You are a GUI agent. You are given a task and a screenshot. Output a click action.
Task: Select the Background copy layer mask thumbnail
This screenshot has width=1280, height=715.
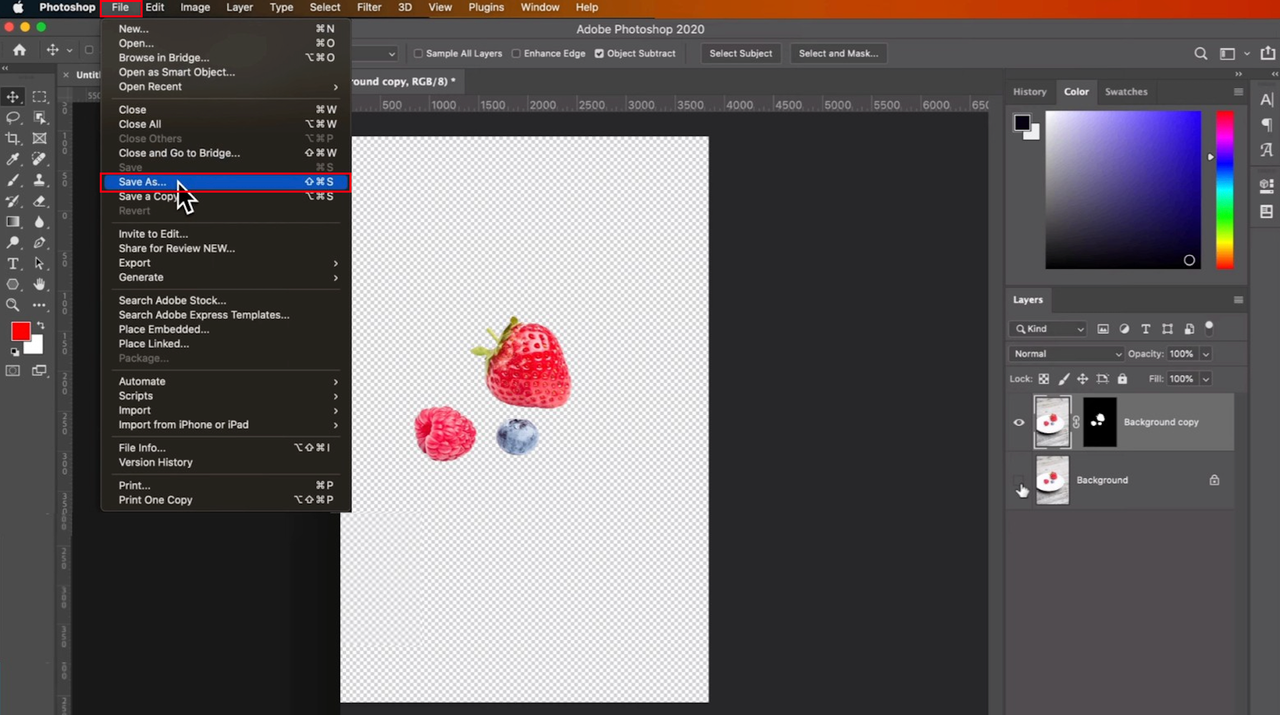pyautogui.click(x=1100, y=422)
